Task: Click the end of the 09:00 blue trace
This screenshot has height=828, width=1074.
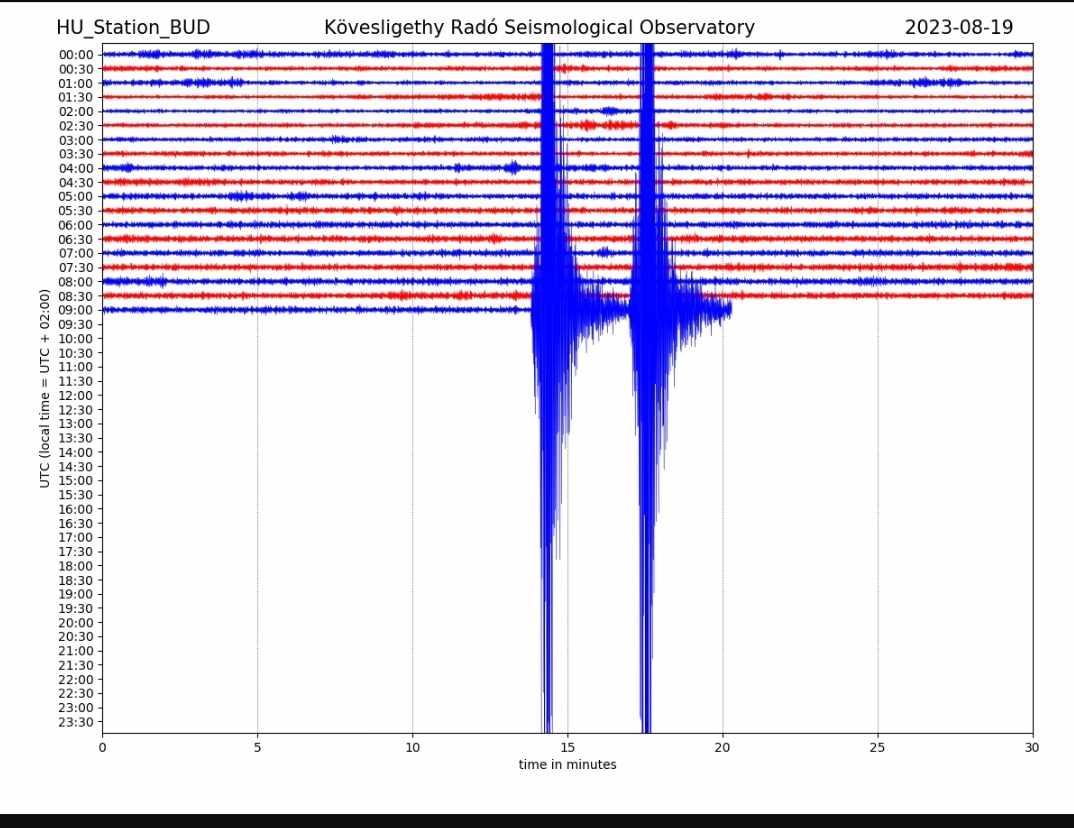Action: click(x=729, y=310)
